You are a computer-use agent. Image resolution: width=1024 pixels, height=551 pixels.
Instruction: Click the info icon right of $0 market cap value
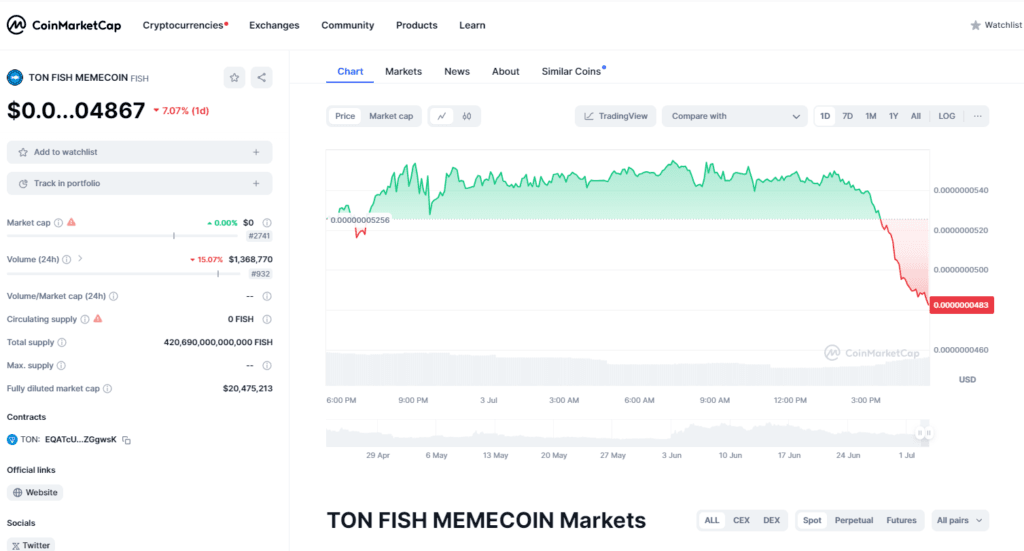coord(267,223)
